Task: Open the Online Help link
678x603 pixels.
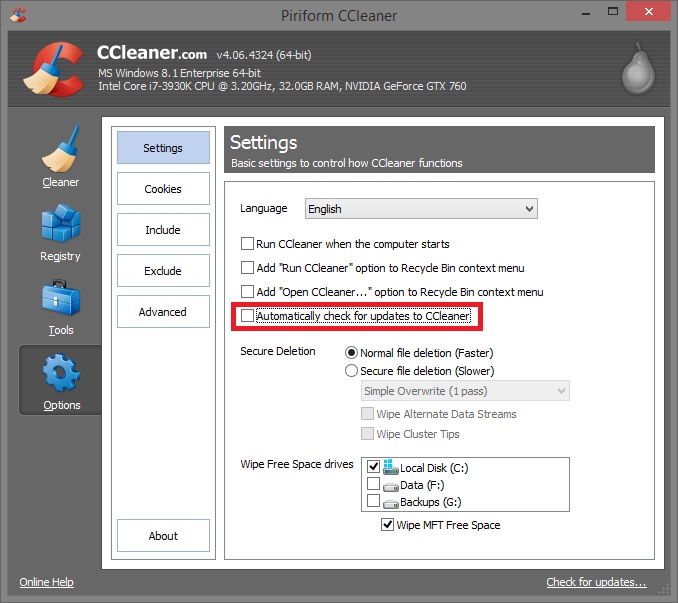Action: [x=46, y=582]
